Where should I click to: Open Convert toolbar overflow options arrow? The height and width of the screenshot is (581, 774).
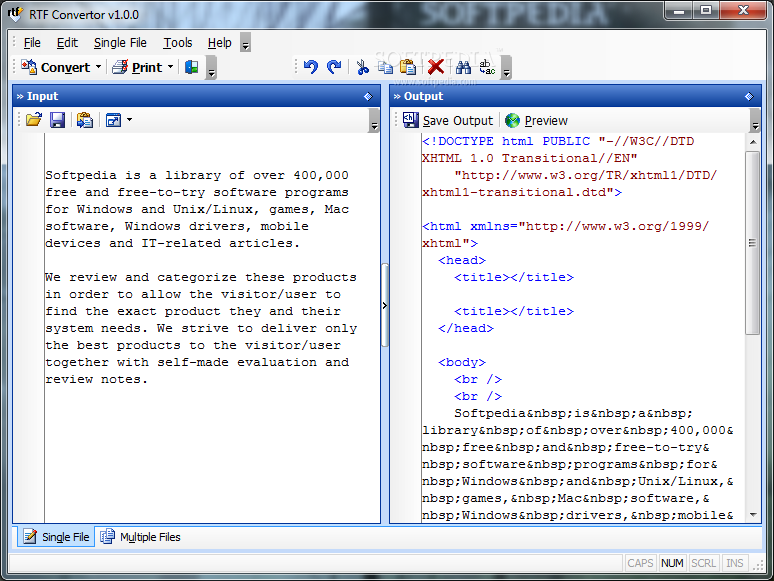(x=211, y=67)
